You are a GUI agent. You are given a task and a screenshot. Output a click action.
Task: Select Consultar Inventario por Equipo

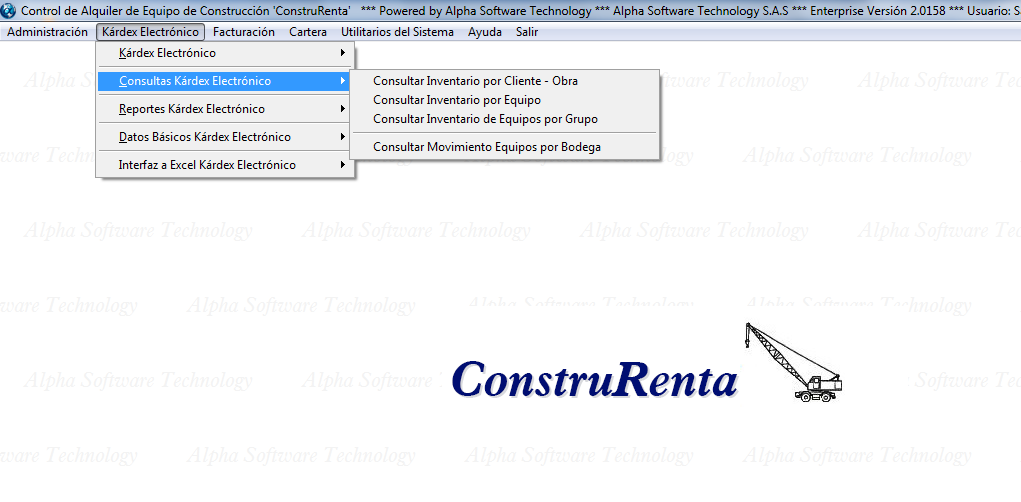point(456,100)
